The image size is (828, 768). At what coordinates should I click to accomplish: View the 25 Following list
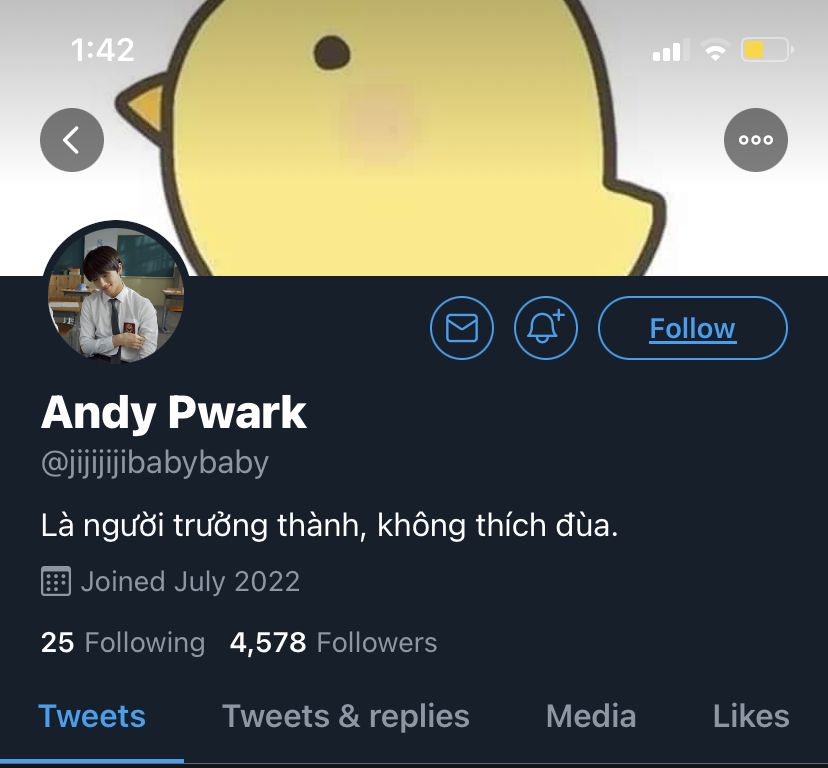pyautogui.click(x=123, y=643)
